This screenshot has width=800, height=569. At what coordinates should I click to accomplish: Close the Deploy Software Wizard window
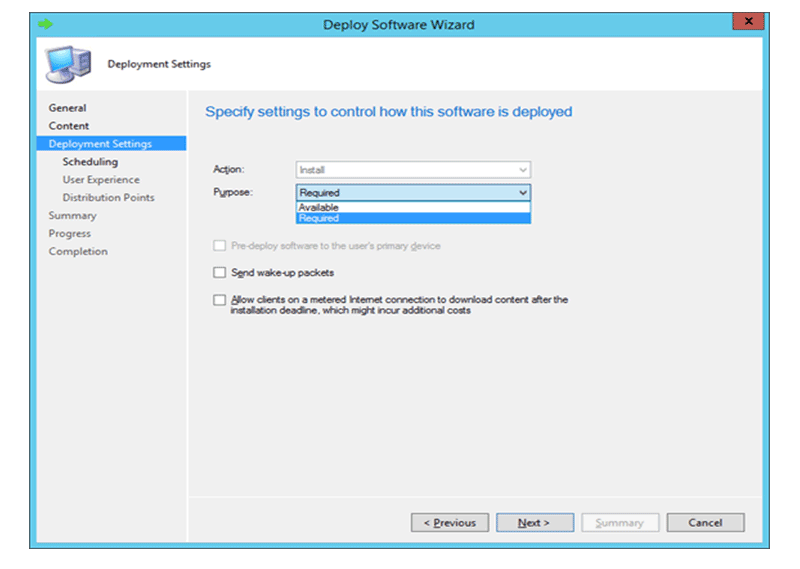click(748, 21)
